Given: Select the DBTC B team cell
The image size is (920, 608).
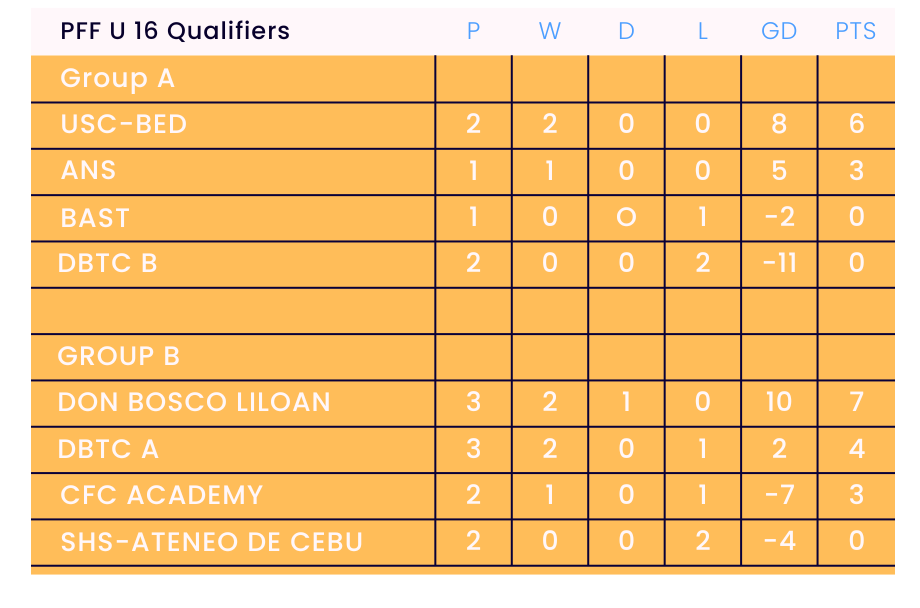Looking at the screenshot, I should [x=108, y=263].
